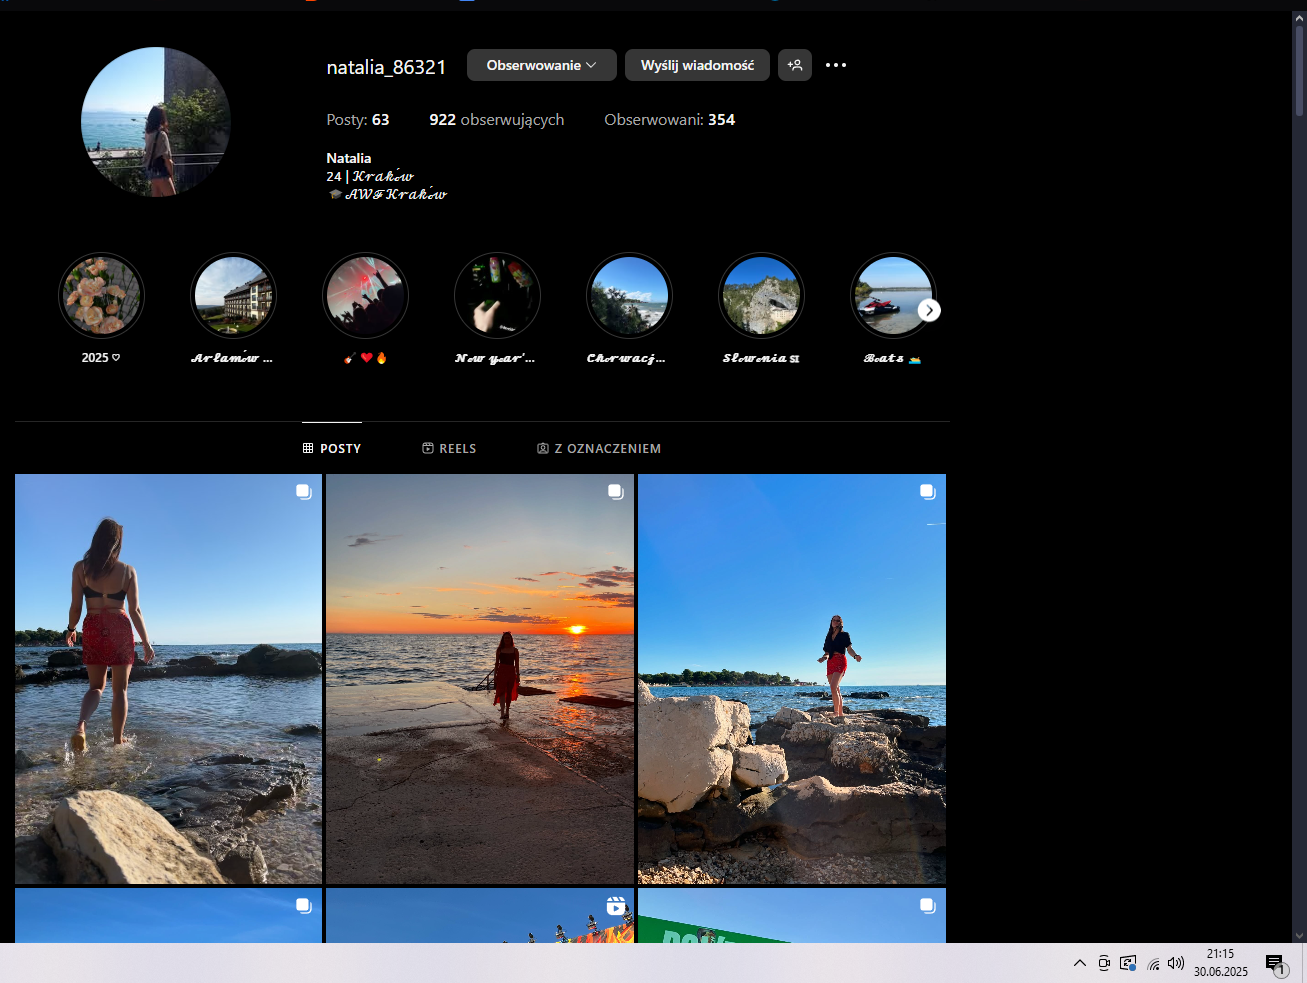Open the Arlamów story highlight
1307x983 pixels.
(233, 296)
